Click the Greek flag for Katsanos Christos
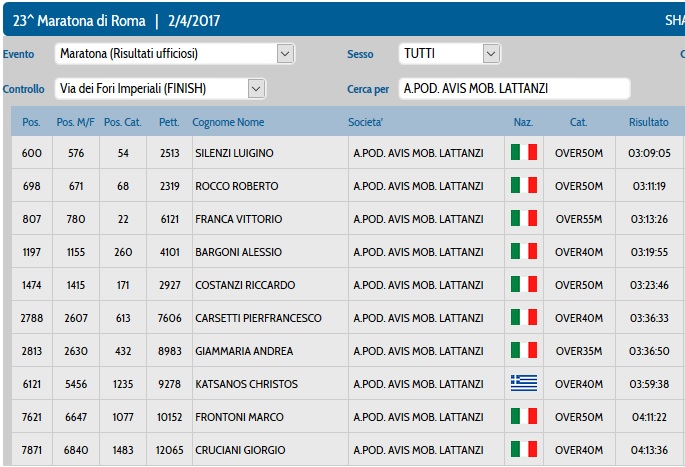Image resolution: width=685 pixels, height=467 pixels. 523,384
